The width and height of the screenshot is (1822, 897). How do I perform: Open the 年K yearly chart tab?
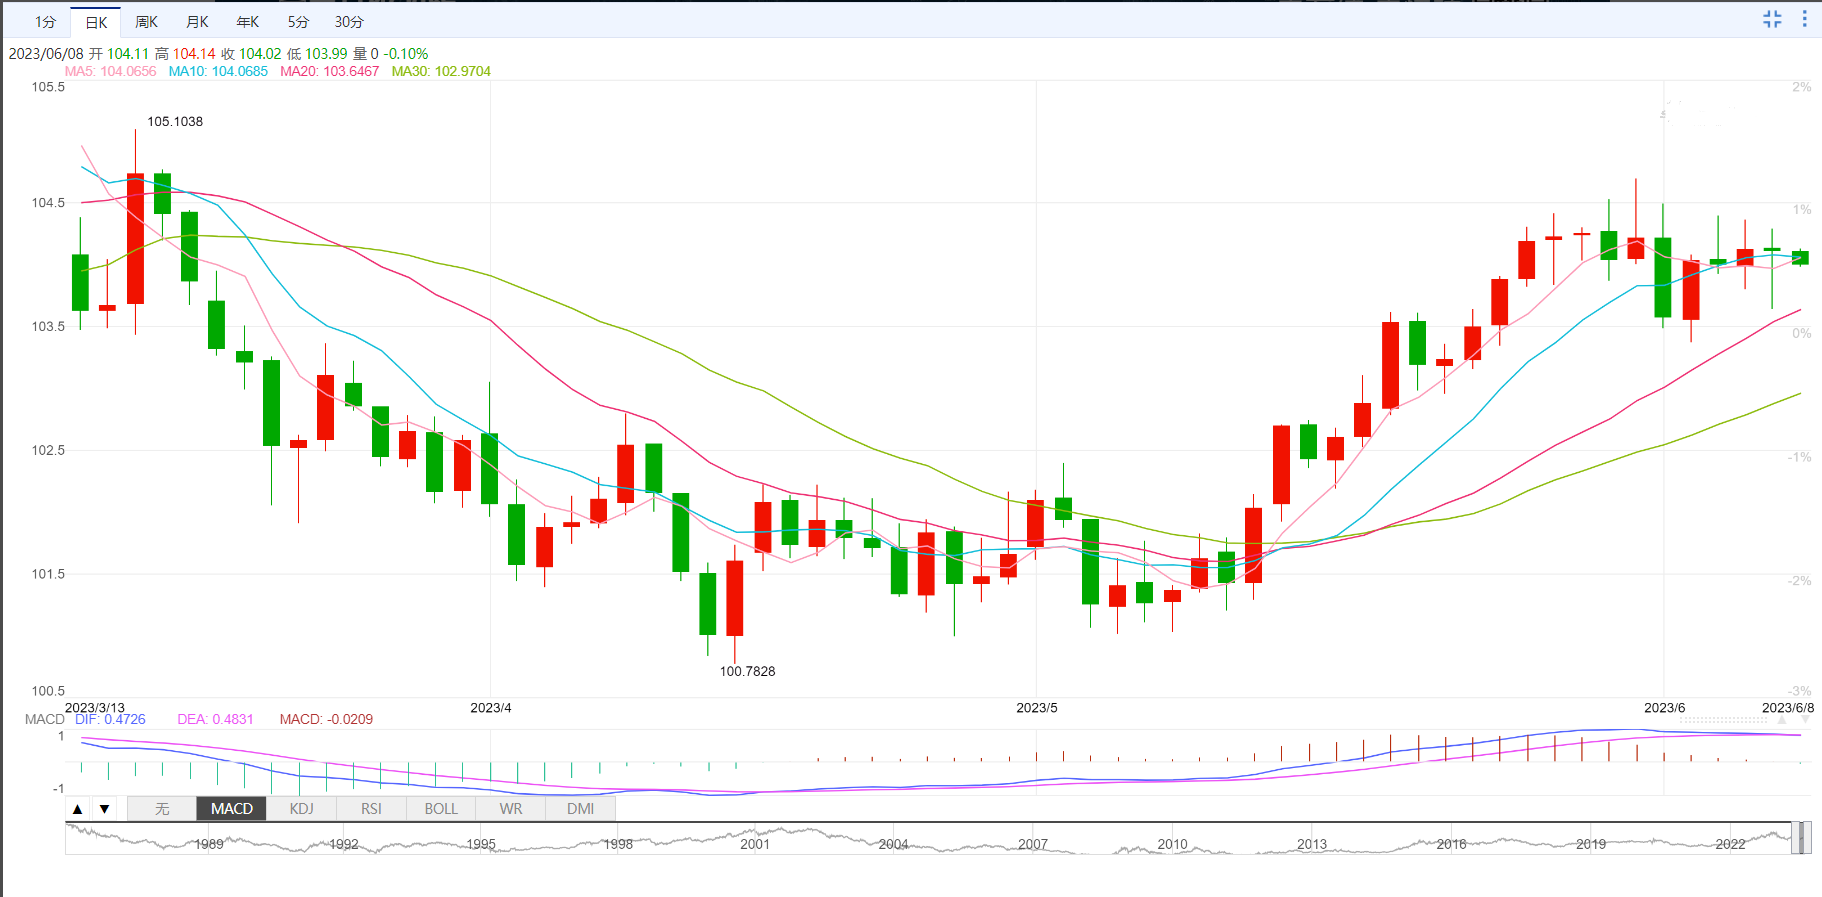[x=247, y=22]
